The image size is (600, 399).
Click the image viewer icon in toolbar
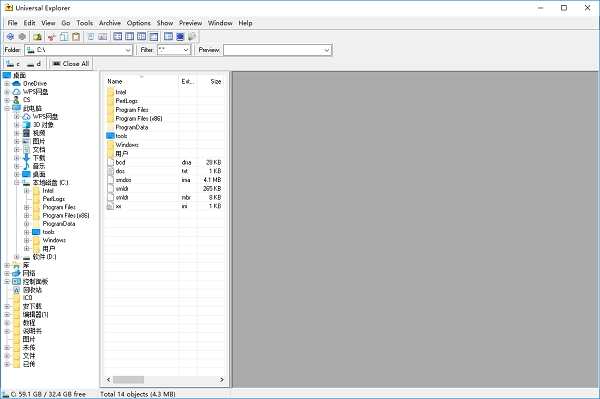click(103, 37)
